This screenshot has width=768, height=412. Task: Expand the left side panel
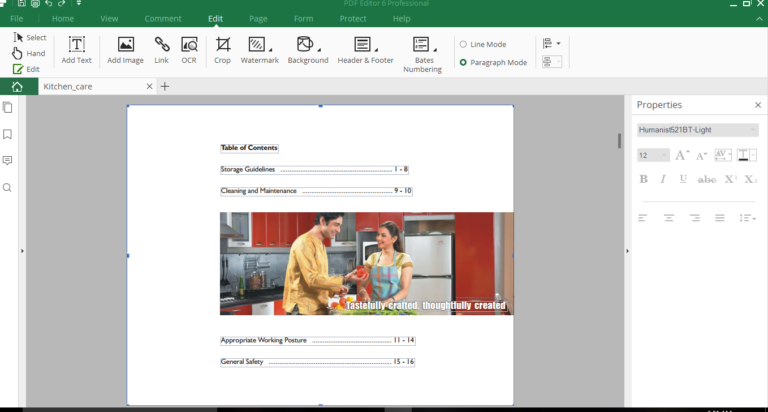(x=22, y=251)
